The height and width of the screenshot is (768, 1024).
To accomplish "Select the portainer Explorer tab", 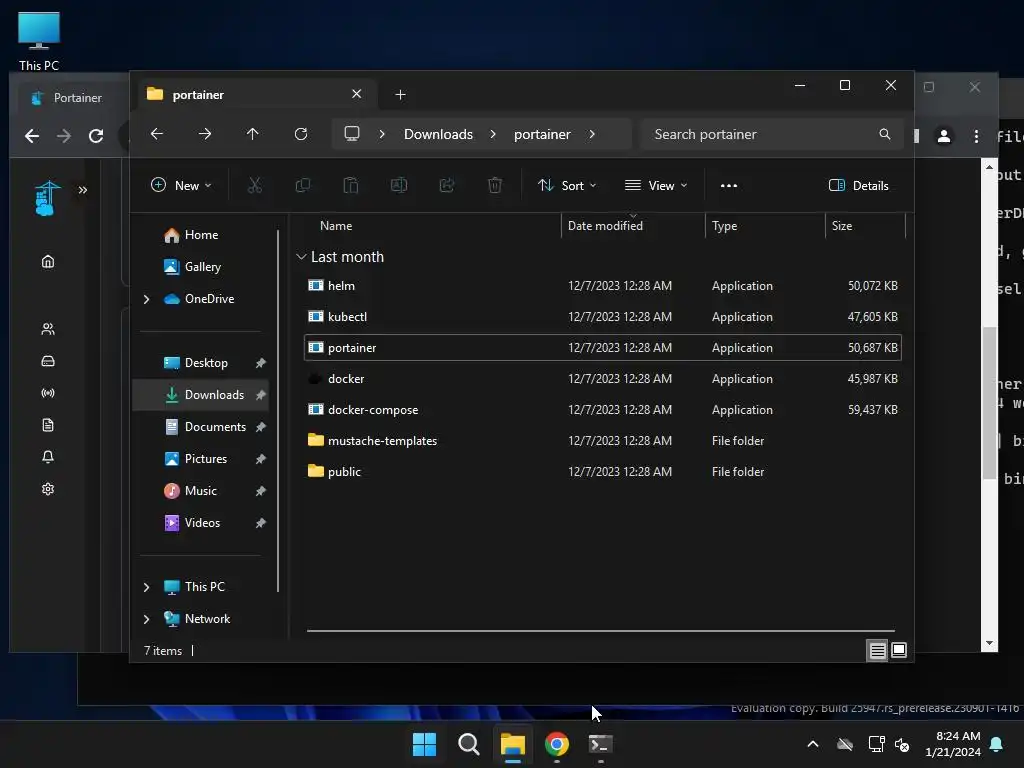I will [255, 95].
